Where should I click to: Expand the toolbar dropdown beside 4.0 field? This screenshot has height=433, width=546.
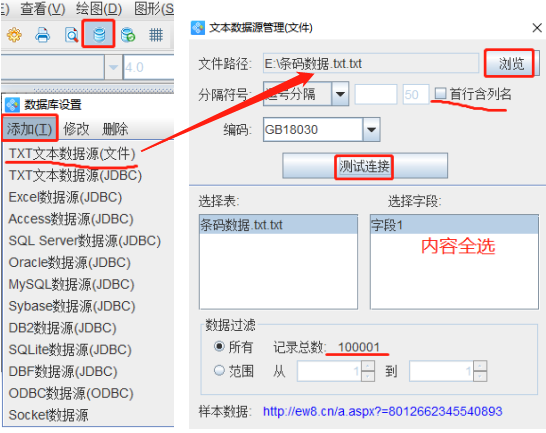pyautogui.click(x=113, y=67)
